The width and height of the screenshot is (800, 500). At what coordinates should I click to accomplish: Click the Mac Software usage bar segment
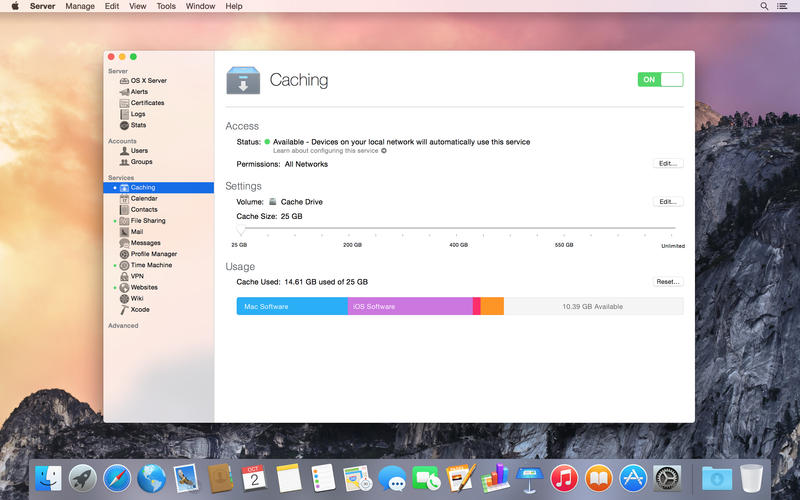(291, 306)
